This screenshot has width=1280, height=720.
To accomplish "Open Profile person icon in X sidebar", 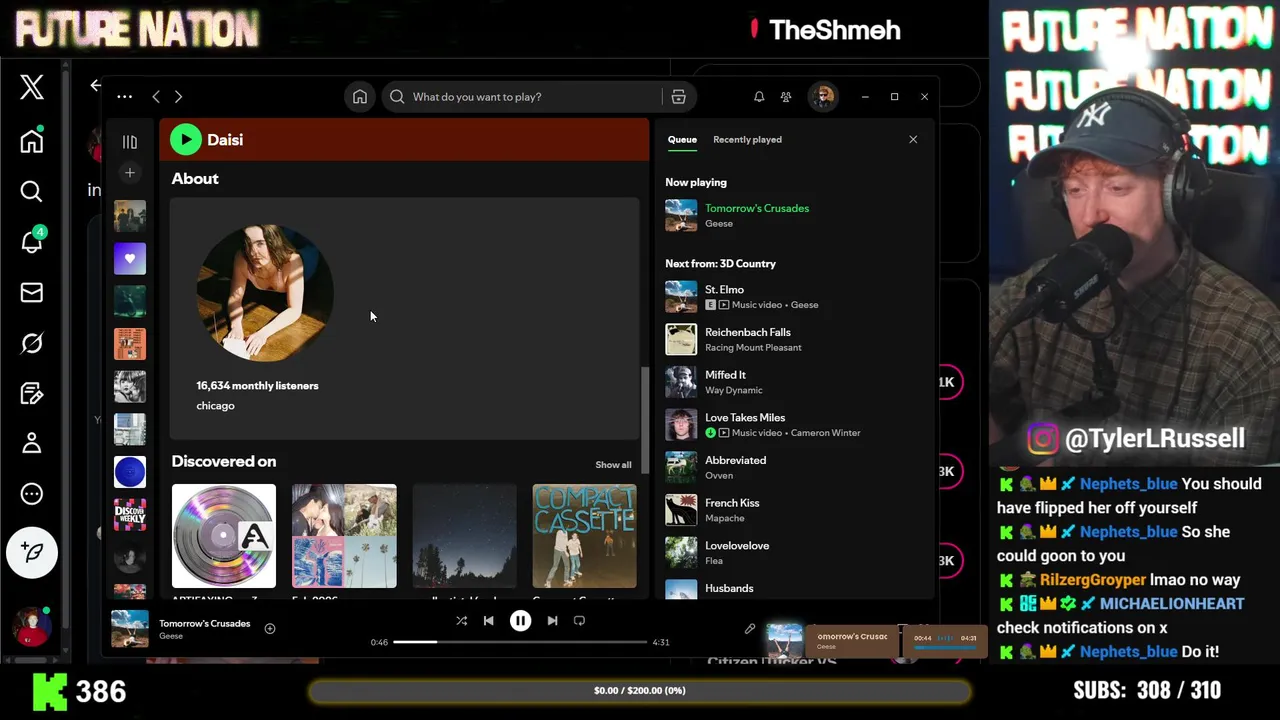I will [32, 442].
